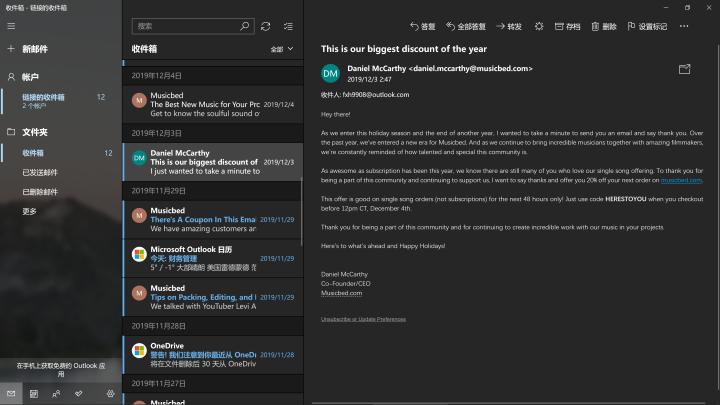Viewport: 720px width, 405px height.
Task: Click the 2019年11月29日 date group header
Action: click(x=213, y=191)
